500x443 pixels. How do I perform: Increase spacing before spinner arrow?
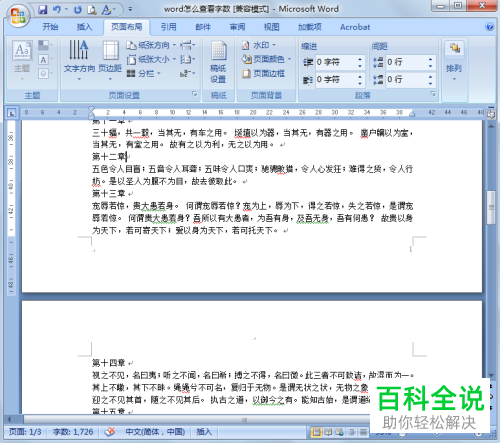pyautogui.click(x=431, y=59)
